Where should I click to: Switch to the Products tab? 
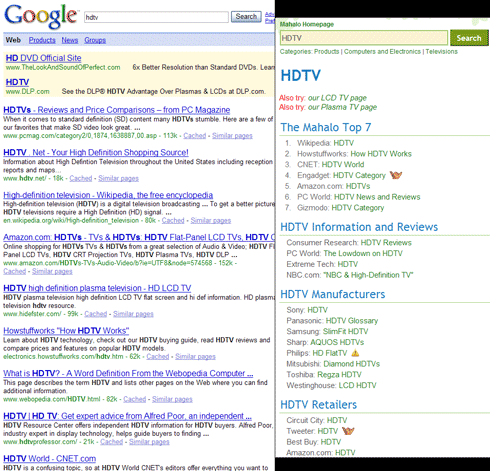tap(42, 40)
